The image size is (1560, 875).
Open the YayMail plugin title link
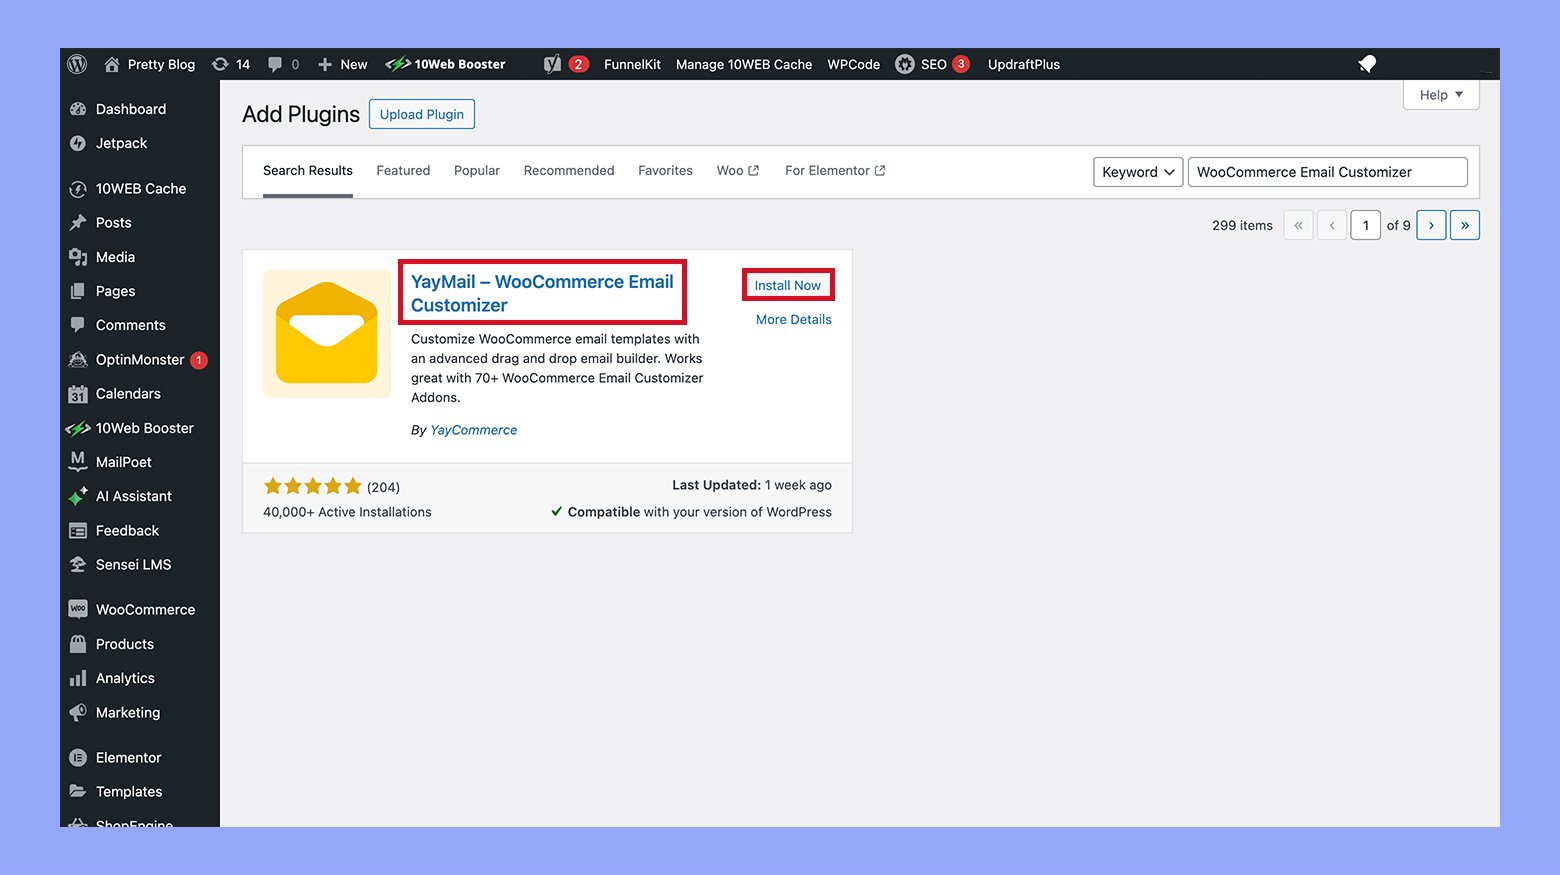coord(542,293)
